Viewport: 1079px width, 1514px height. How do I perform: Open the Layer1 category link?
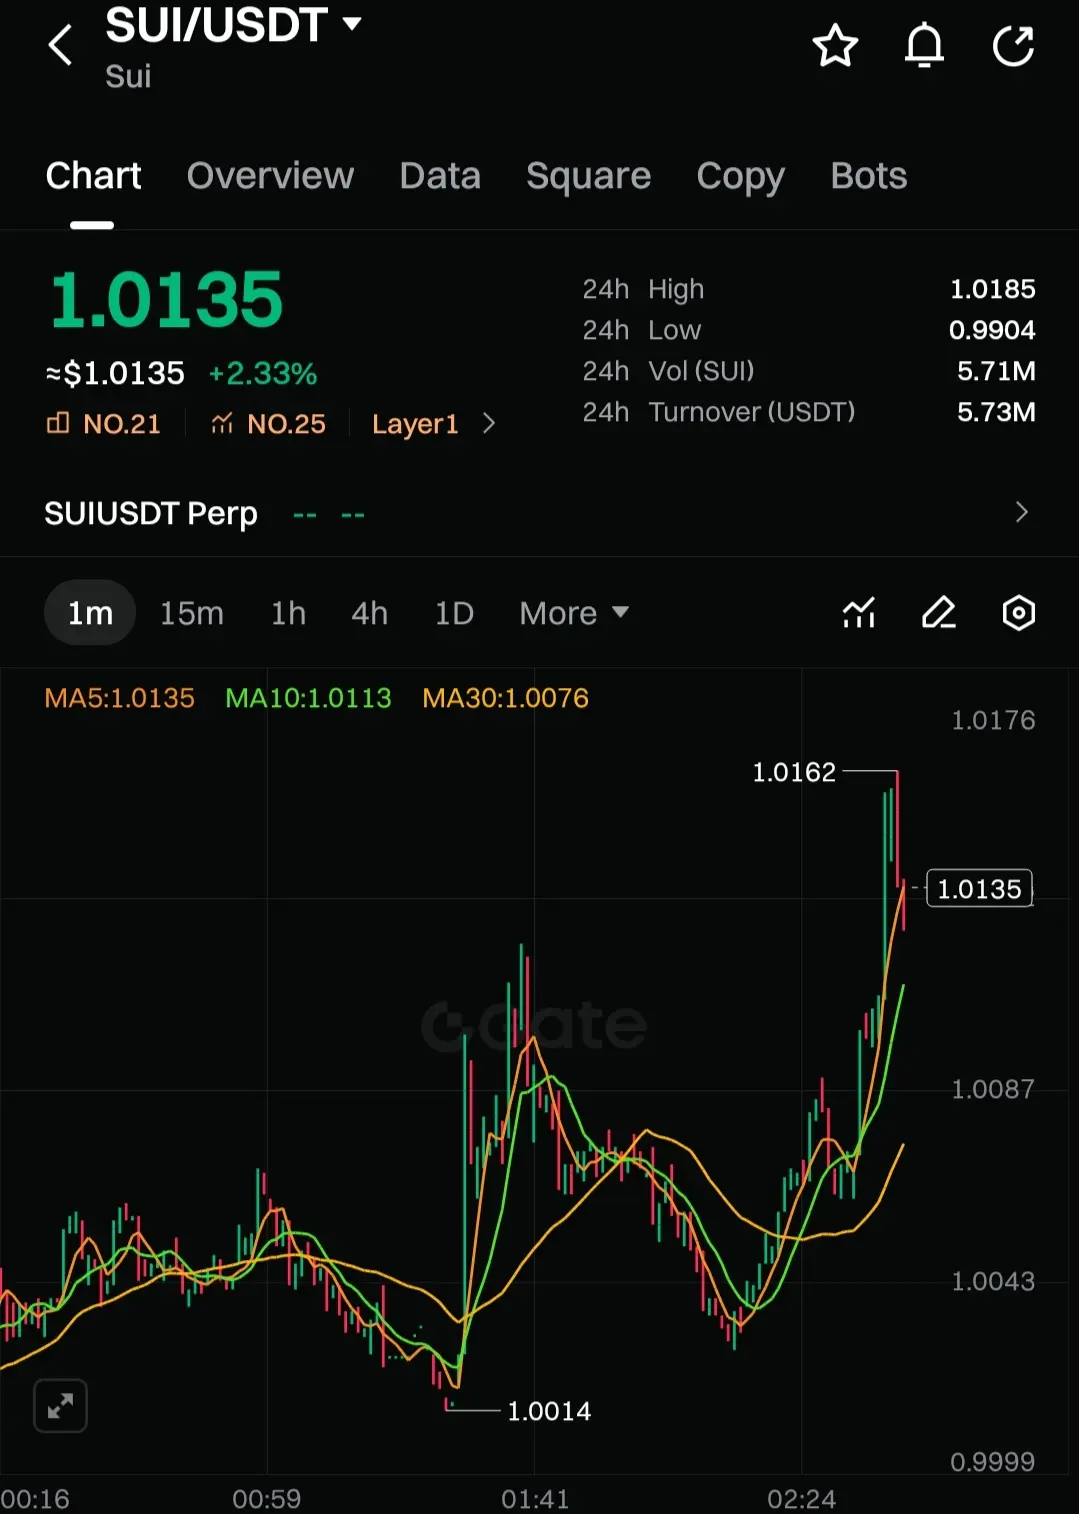pyautogui.click(x=415, y=424)
